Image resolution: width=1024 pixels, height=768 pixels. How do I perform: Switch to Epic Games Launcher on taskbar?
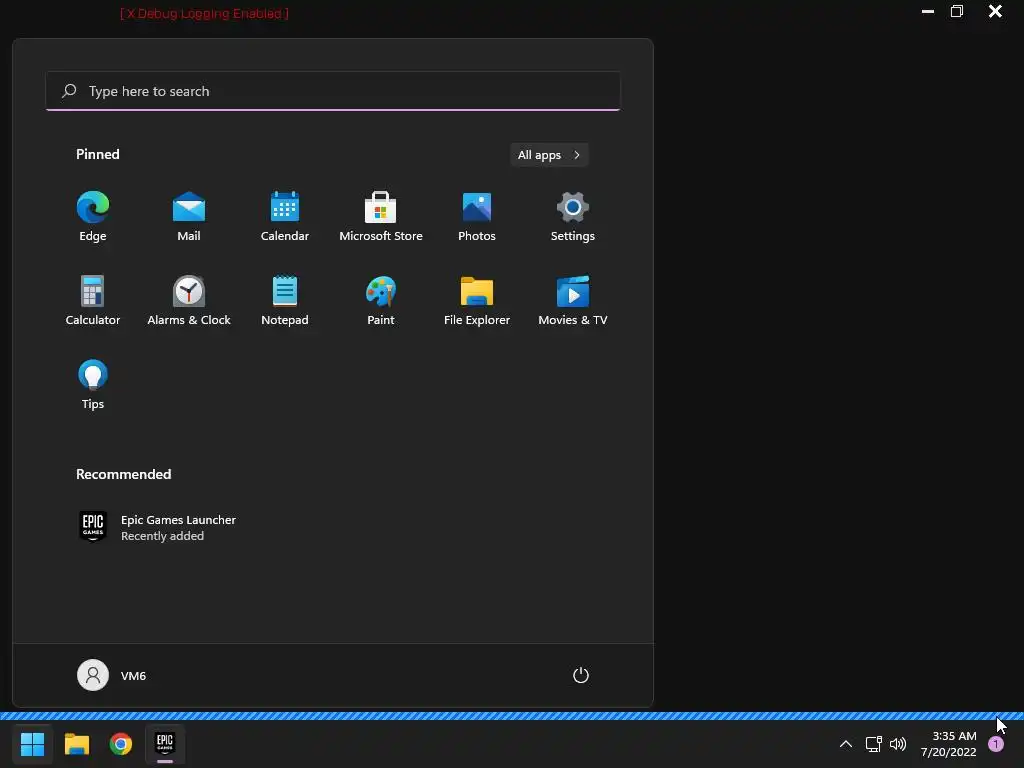(165, 744)
